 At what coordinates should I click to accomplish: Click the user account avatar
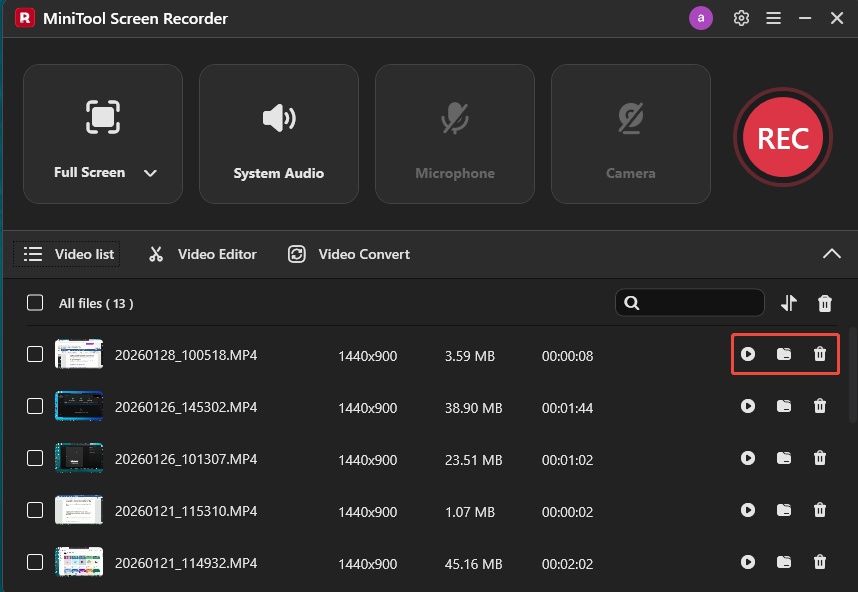701,18
